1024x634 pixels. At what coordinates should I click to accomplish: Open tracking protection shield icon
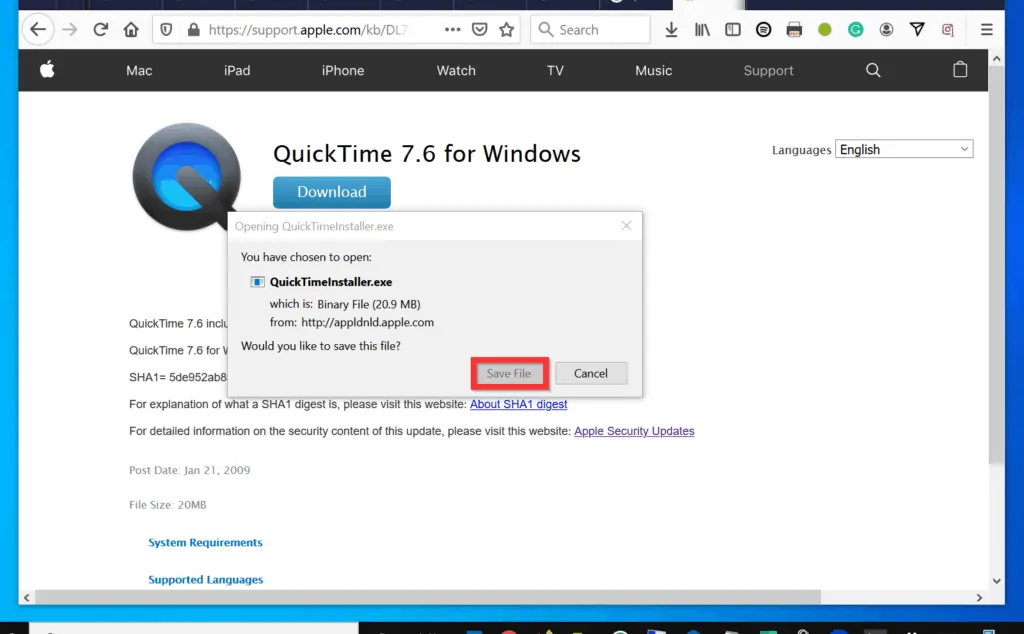click(x=167, y=29)
